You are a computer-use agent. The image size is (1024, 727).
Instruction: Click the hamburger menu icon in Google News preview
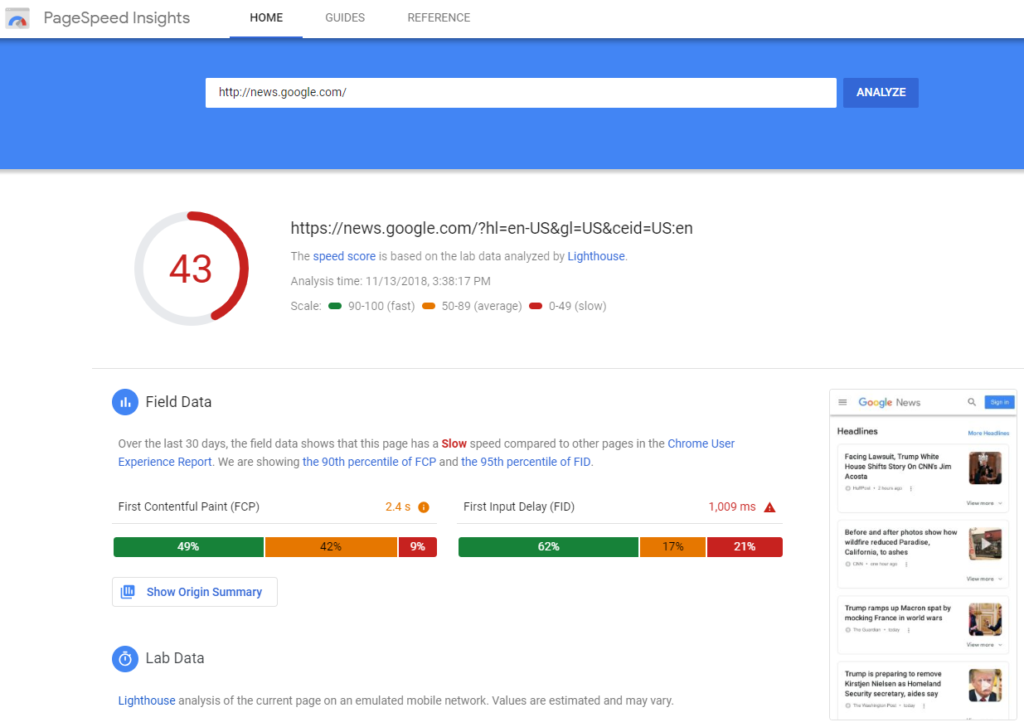[842, 402]
